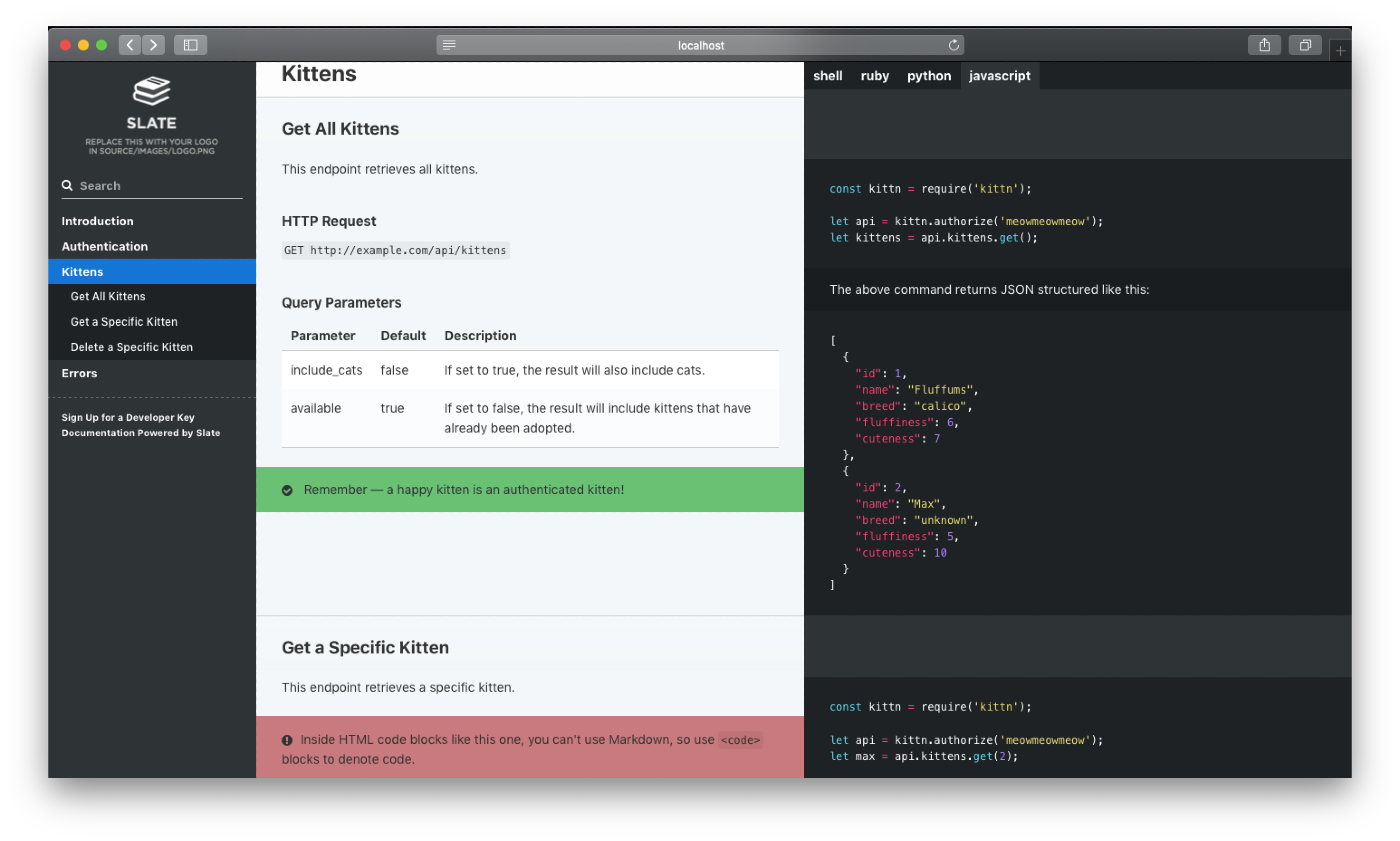The image size is (1400, 841).
Task: Open Safari's tab overview icon
Action: [x=1305, y=44]
